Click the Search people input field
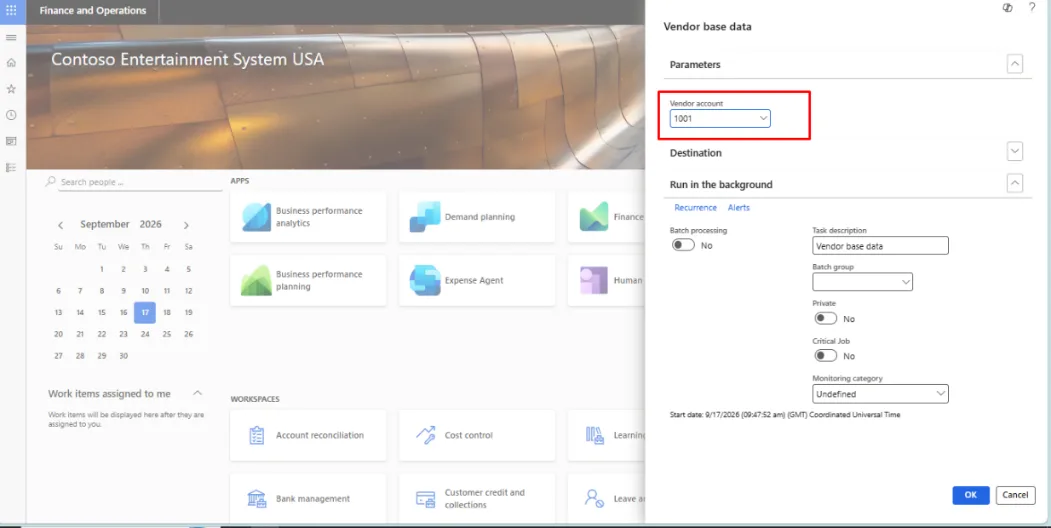 click(139, 182)
